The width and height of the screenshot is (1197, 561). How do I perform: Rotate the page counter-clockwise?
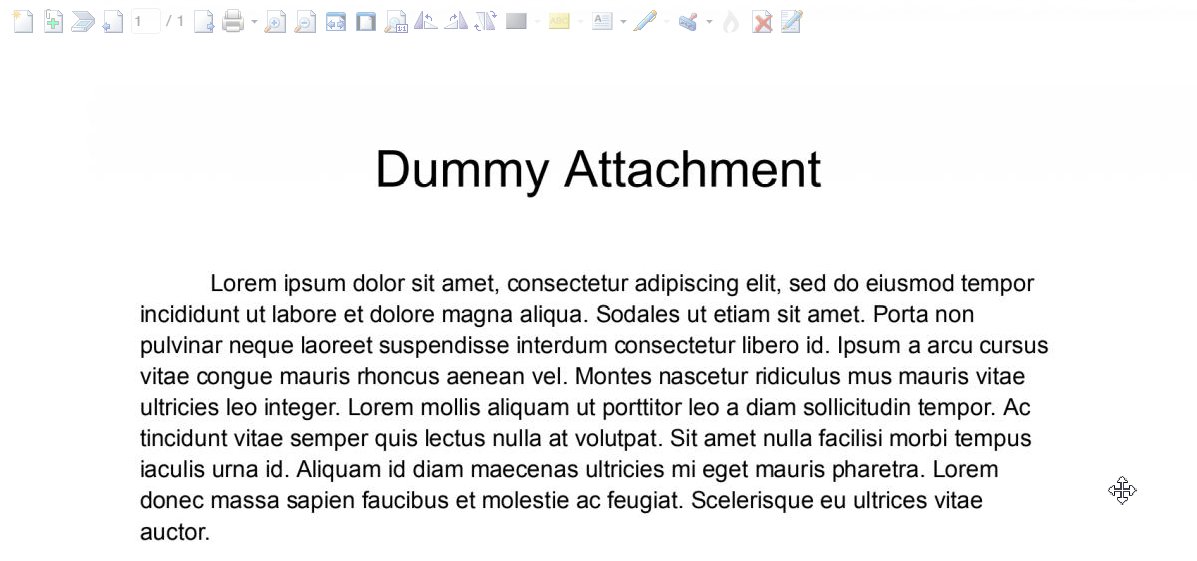click(425, 21)
